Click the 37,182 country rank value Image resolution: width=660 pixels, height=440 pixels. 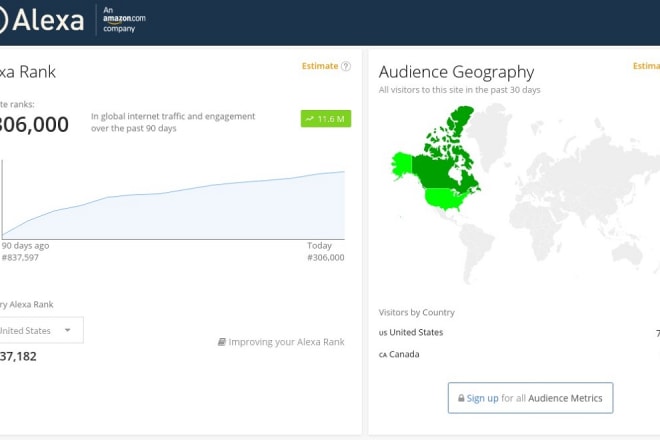[x=18, y=356]
